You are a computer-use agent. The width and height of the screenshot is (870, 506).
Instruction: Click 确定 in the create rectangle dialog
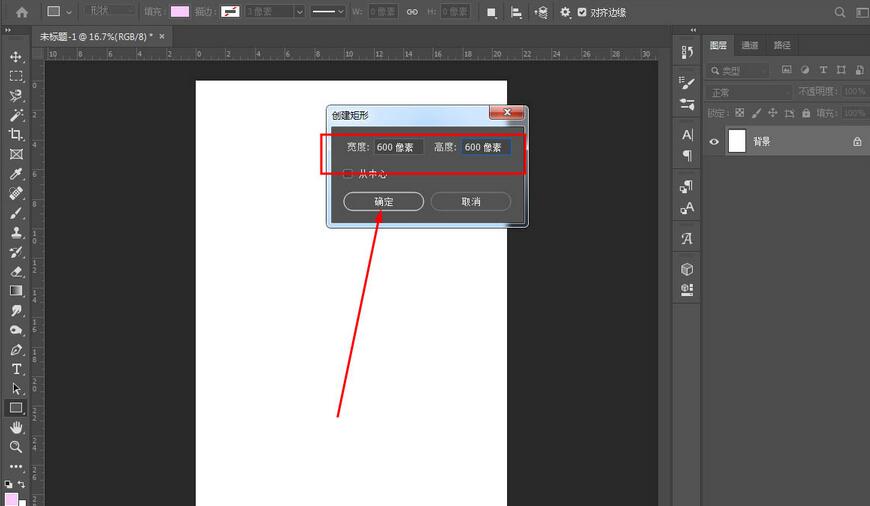point(383,201)
